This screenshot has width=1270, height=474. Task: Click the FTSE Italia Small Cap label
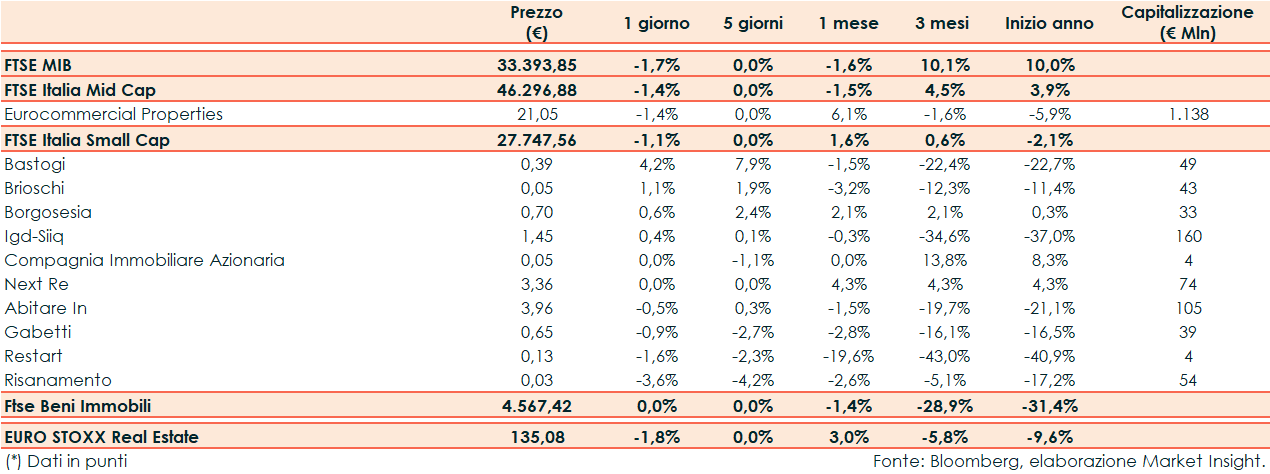point(86,140)
